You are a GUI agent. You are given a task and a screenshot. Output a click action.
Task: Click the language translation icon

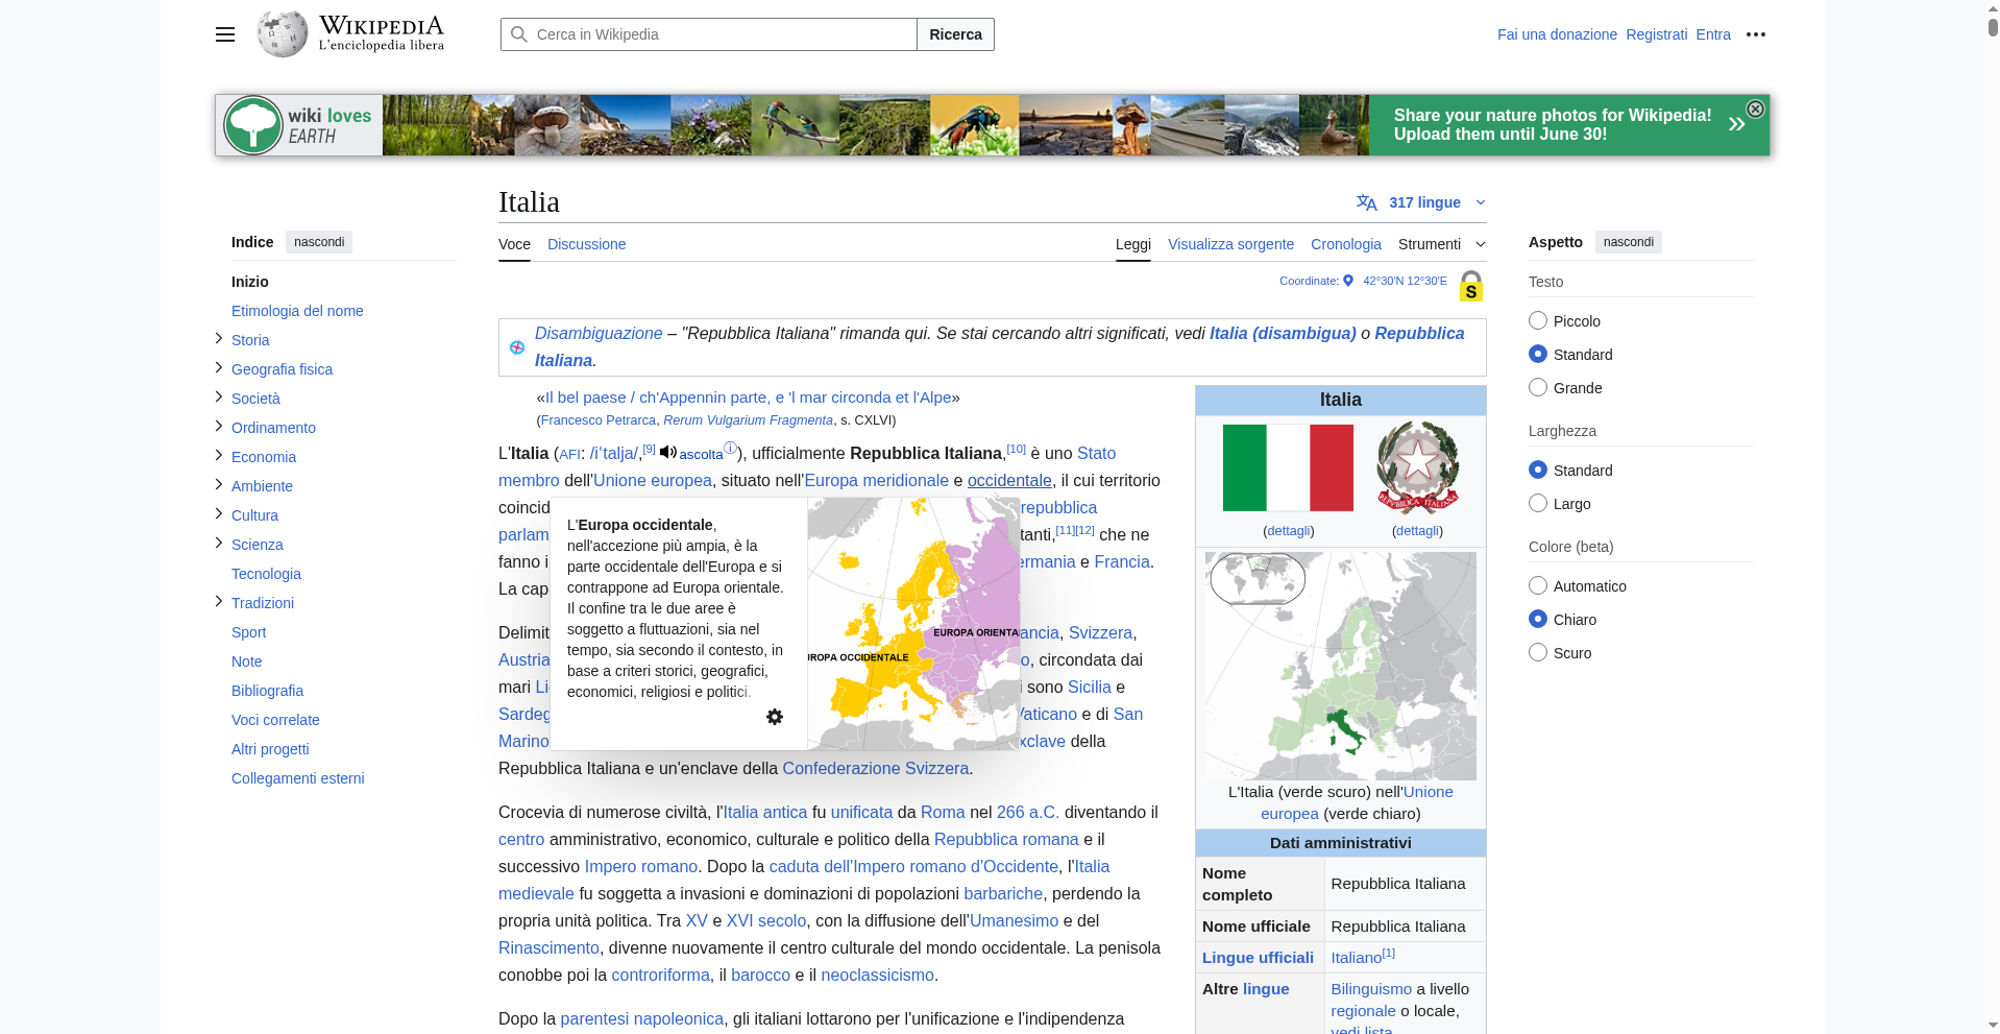[x=1366, y=203]
